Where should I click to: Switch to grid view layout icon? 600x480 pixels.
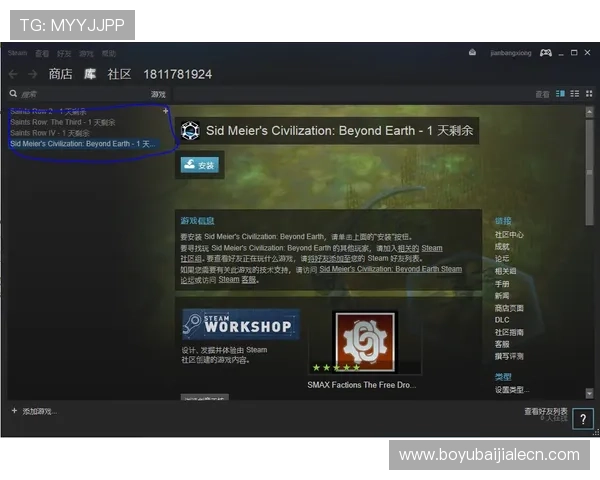click(587, 94)
